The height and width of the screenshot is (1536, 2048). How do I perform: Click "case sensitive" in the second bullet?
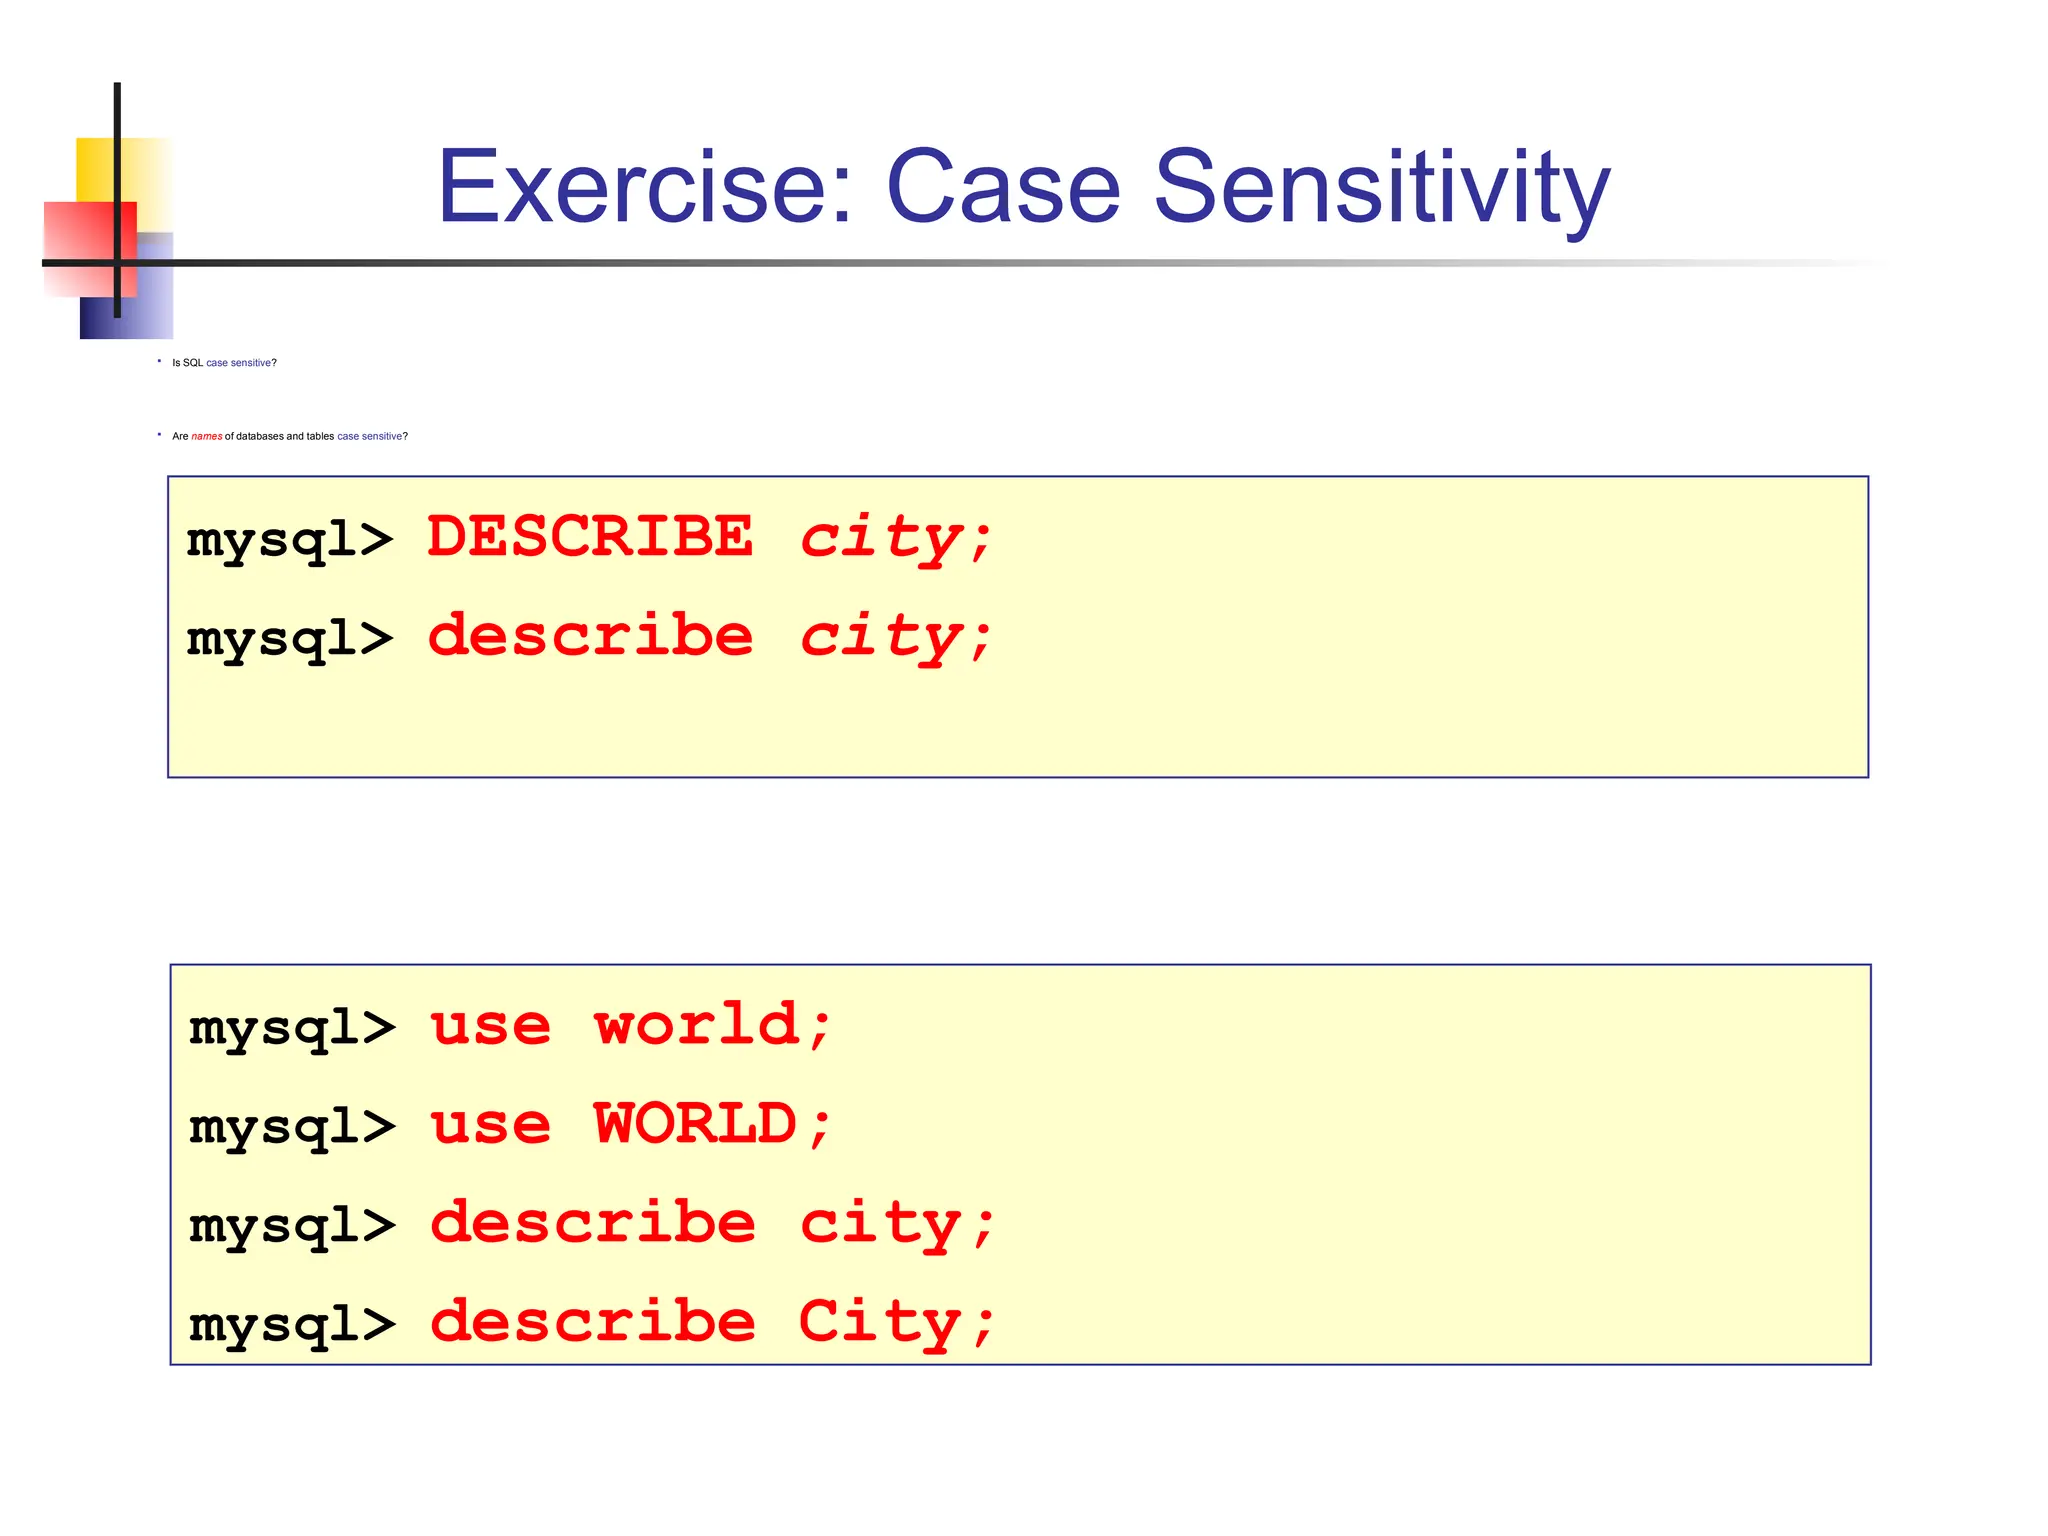click(369, 436)
